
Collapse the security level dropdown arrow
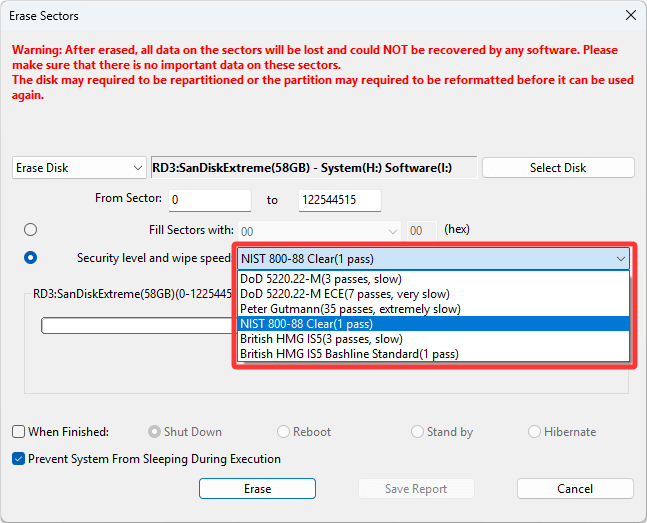tap(621, 258)
